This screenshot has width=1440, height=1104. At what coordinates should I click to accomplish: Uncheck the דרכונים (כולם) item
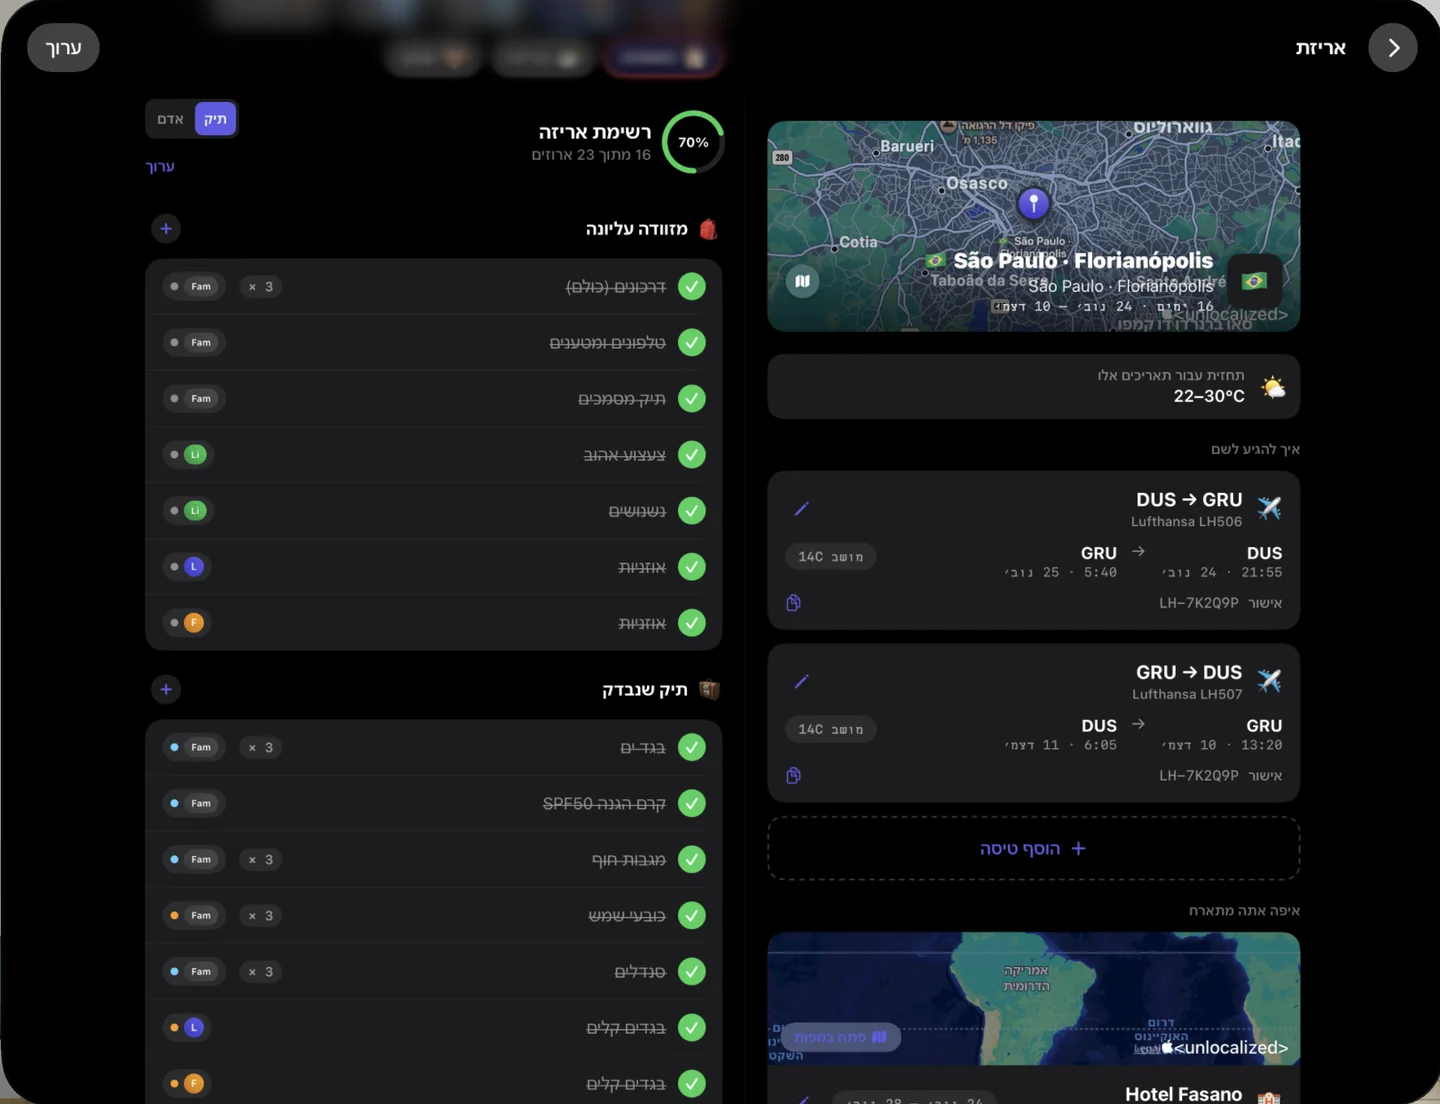coord(692,287)
